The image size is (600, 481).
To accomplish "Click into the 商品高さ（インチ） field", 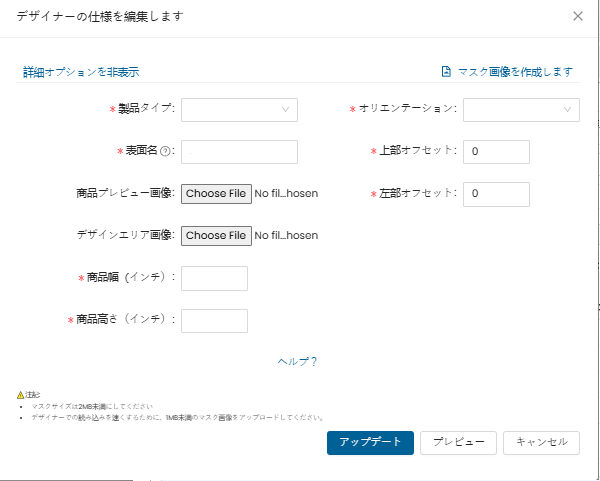I will tap(214, 320).
